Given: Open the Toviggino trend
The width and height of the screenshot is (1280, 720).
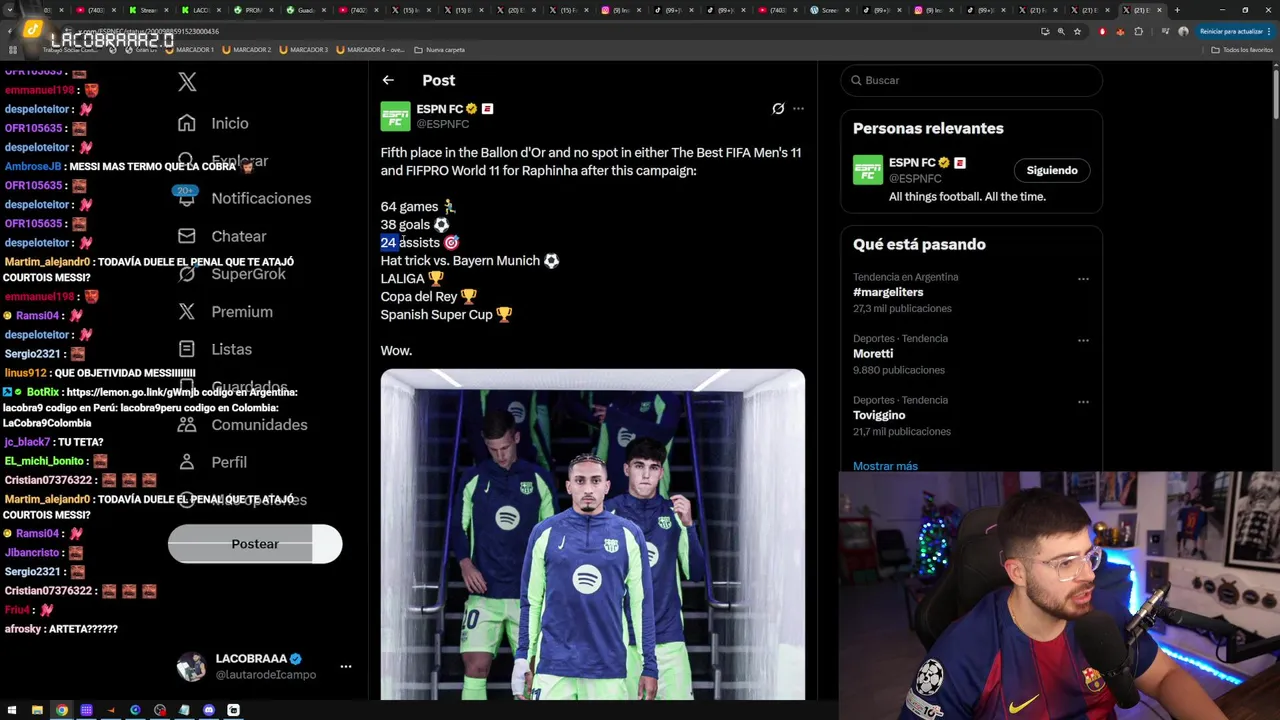Looking at the screenshot, I should 879,415.
